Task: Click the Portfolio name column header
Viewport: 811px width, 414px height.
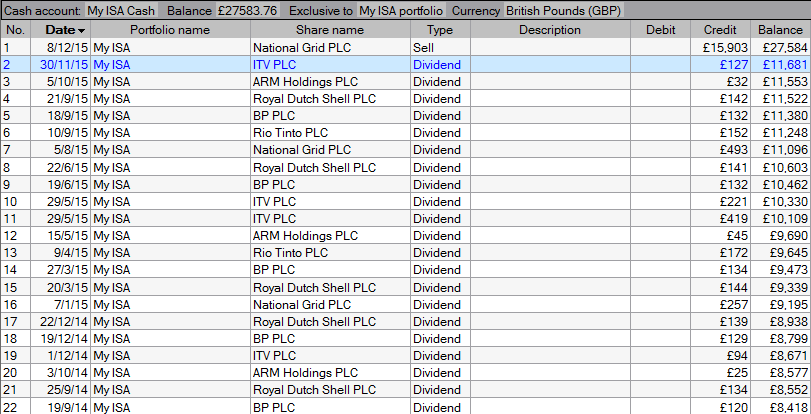Action: pyautogui.click(x=170, y=30)
